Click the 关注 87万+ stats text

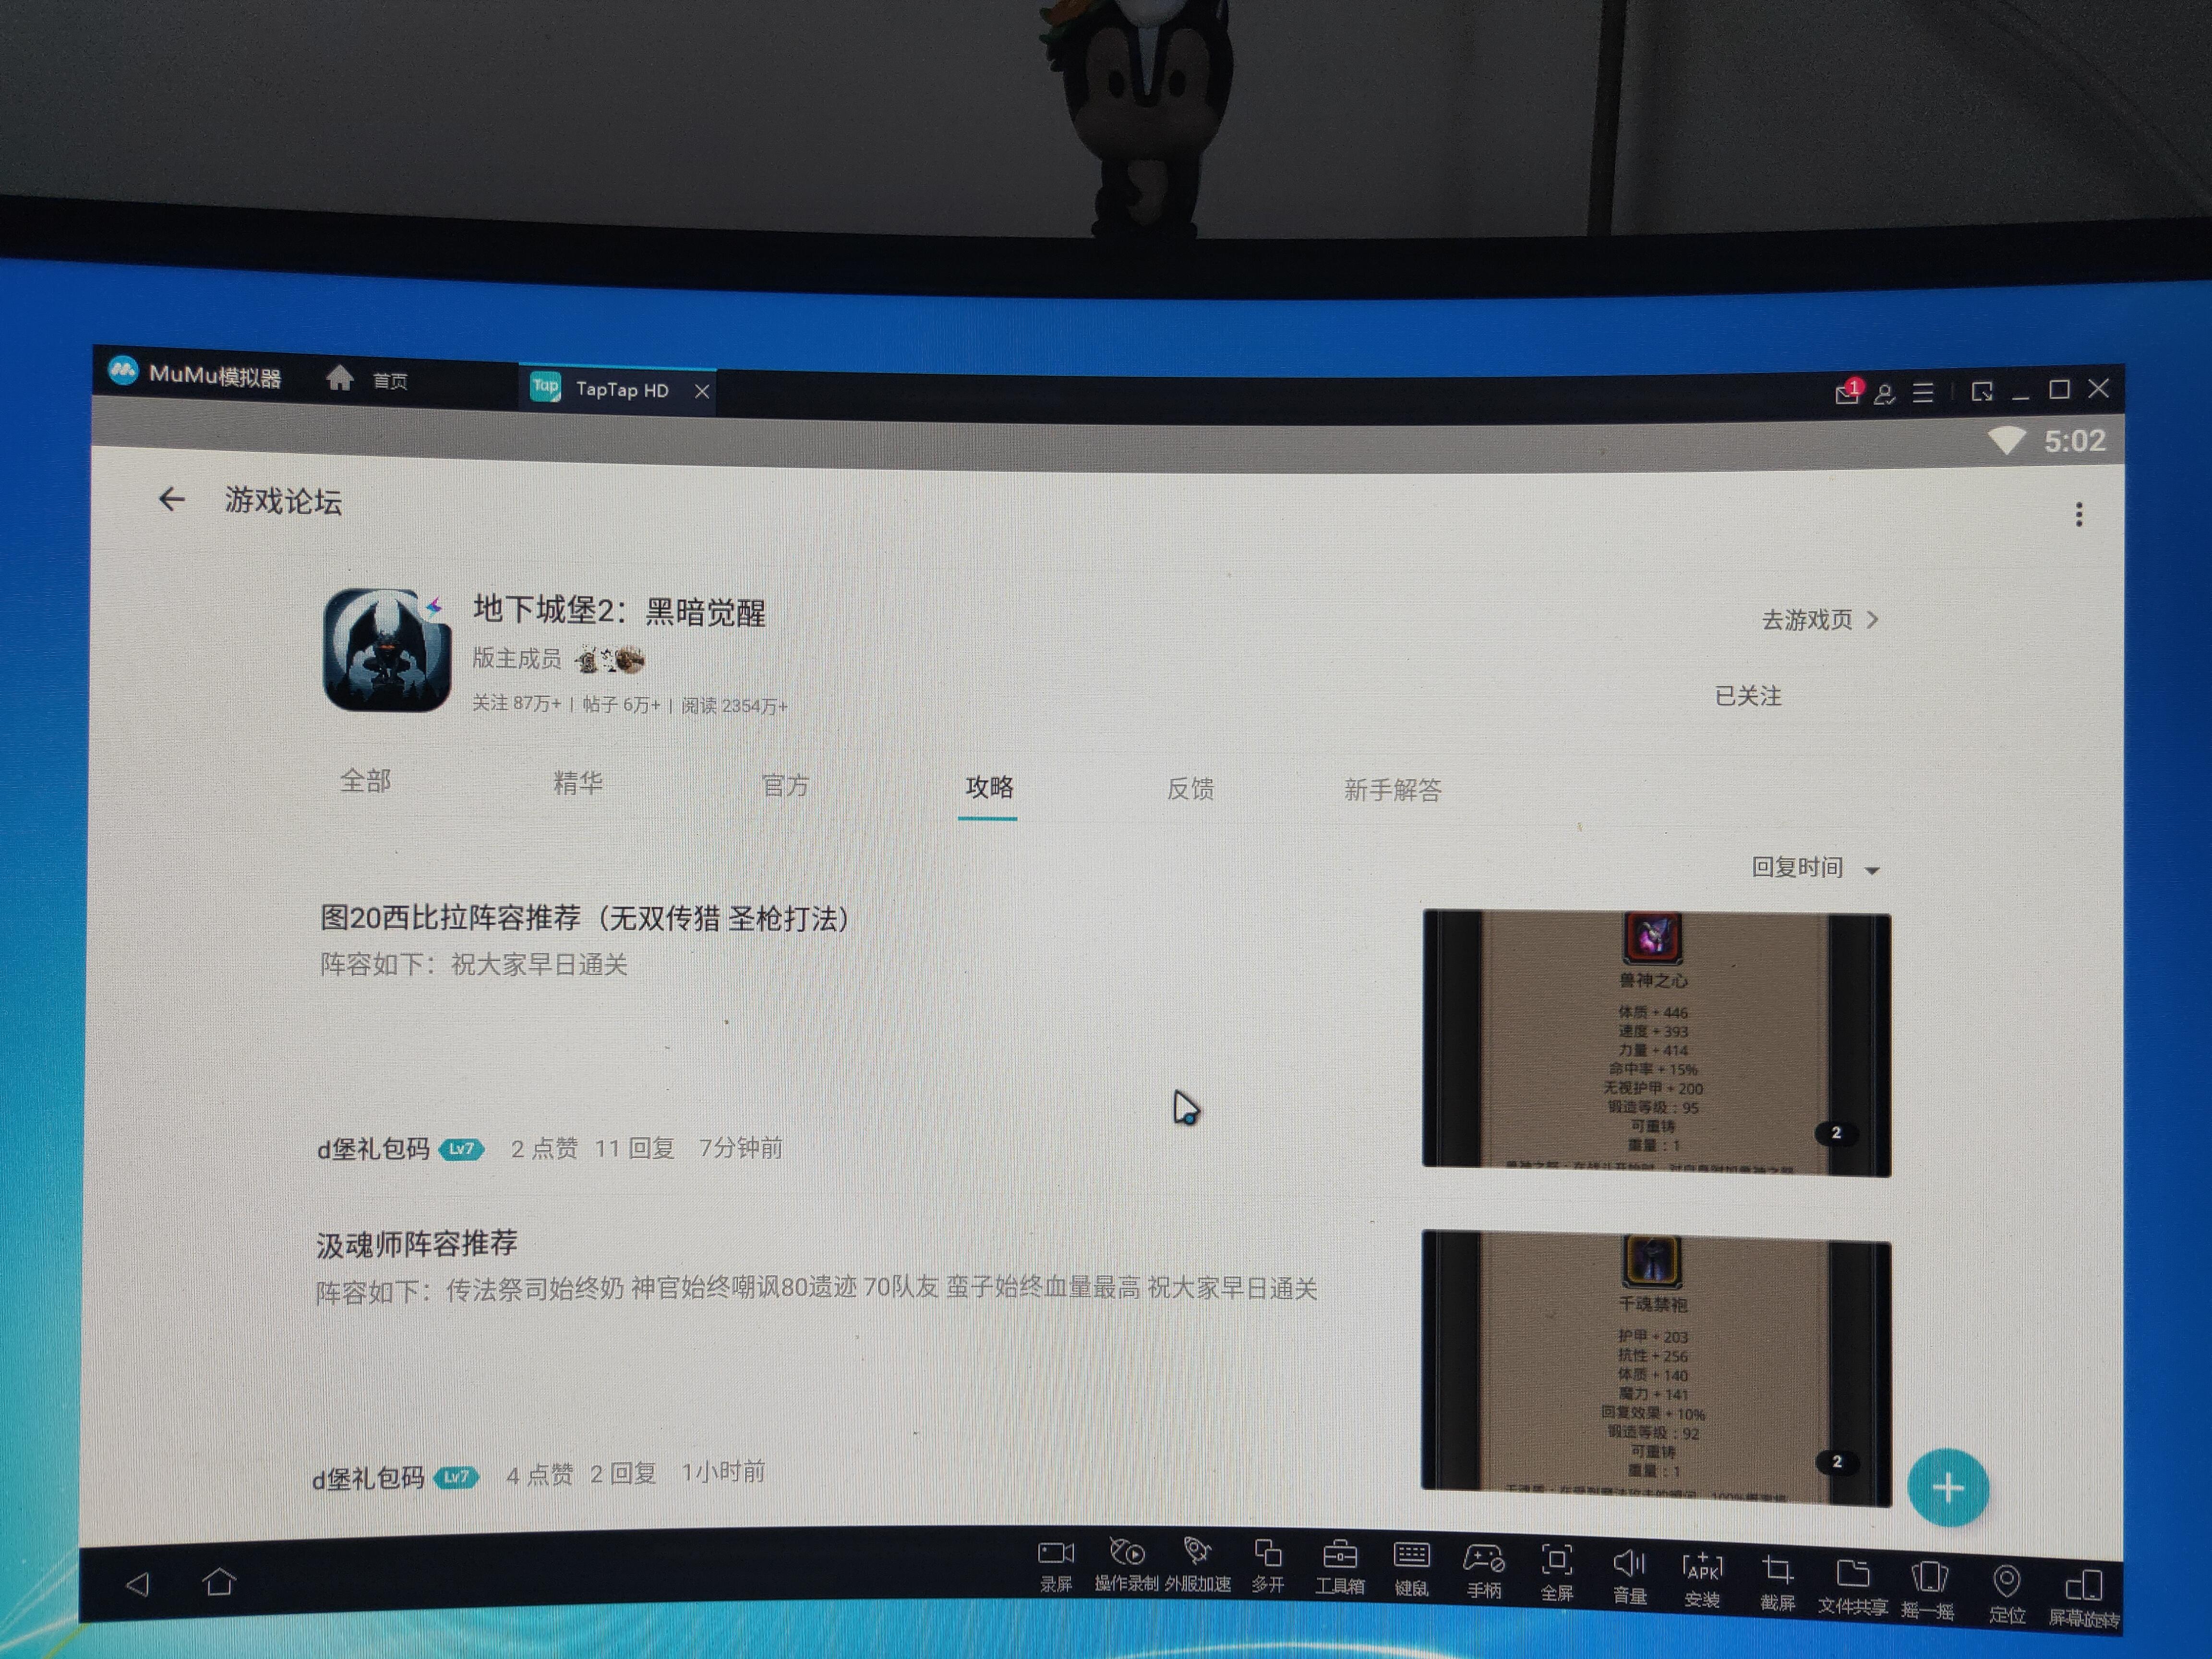point(516,703)
